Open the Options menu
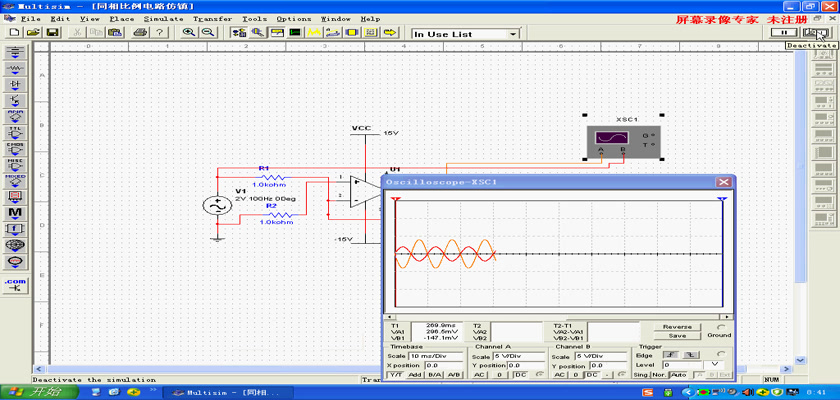This screenshot has width=840, height=400. pos(294,19)
